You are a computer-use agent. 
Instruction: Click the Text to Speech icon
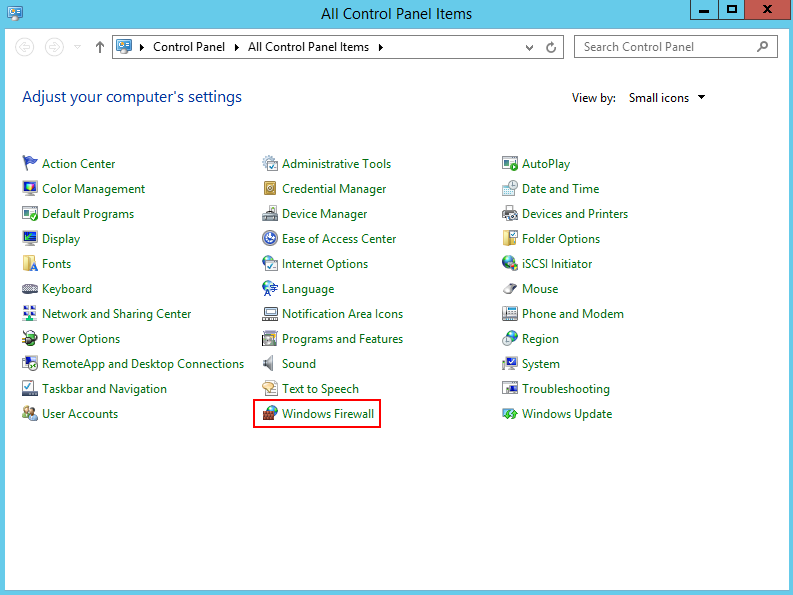point(270,388)
